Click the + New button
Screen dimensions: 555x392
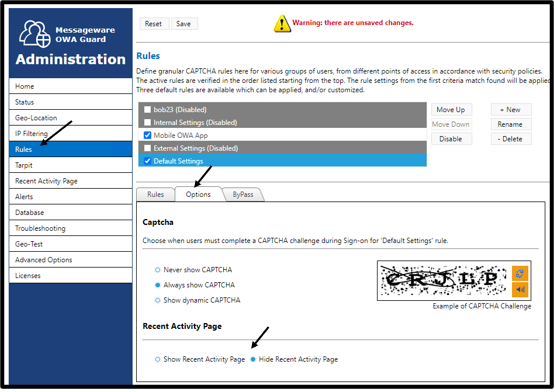click(510, 110)
